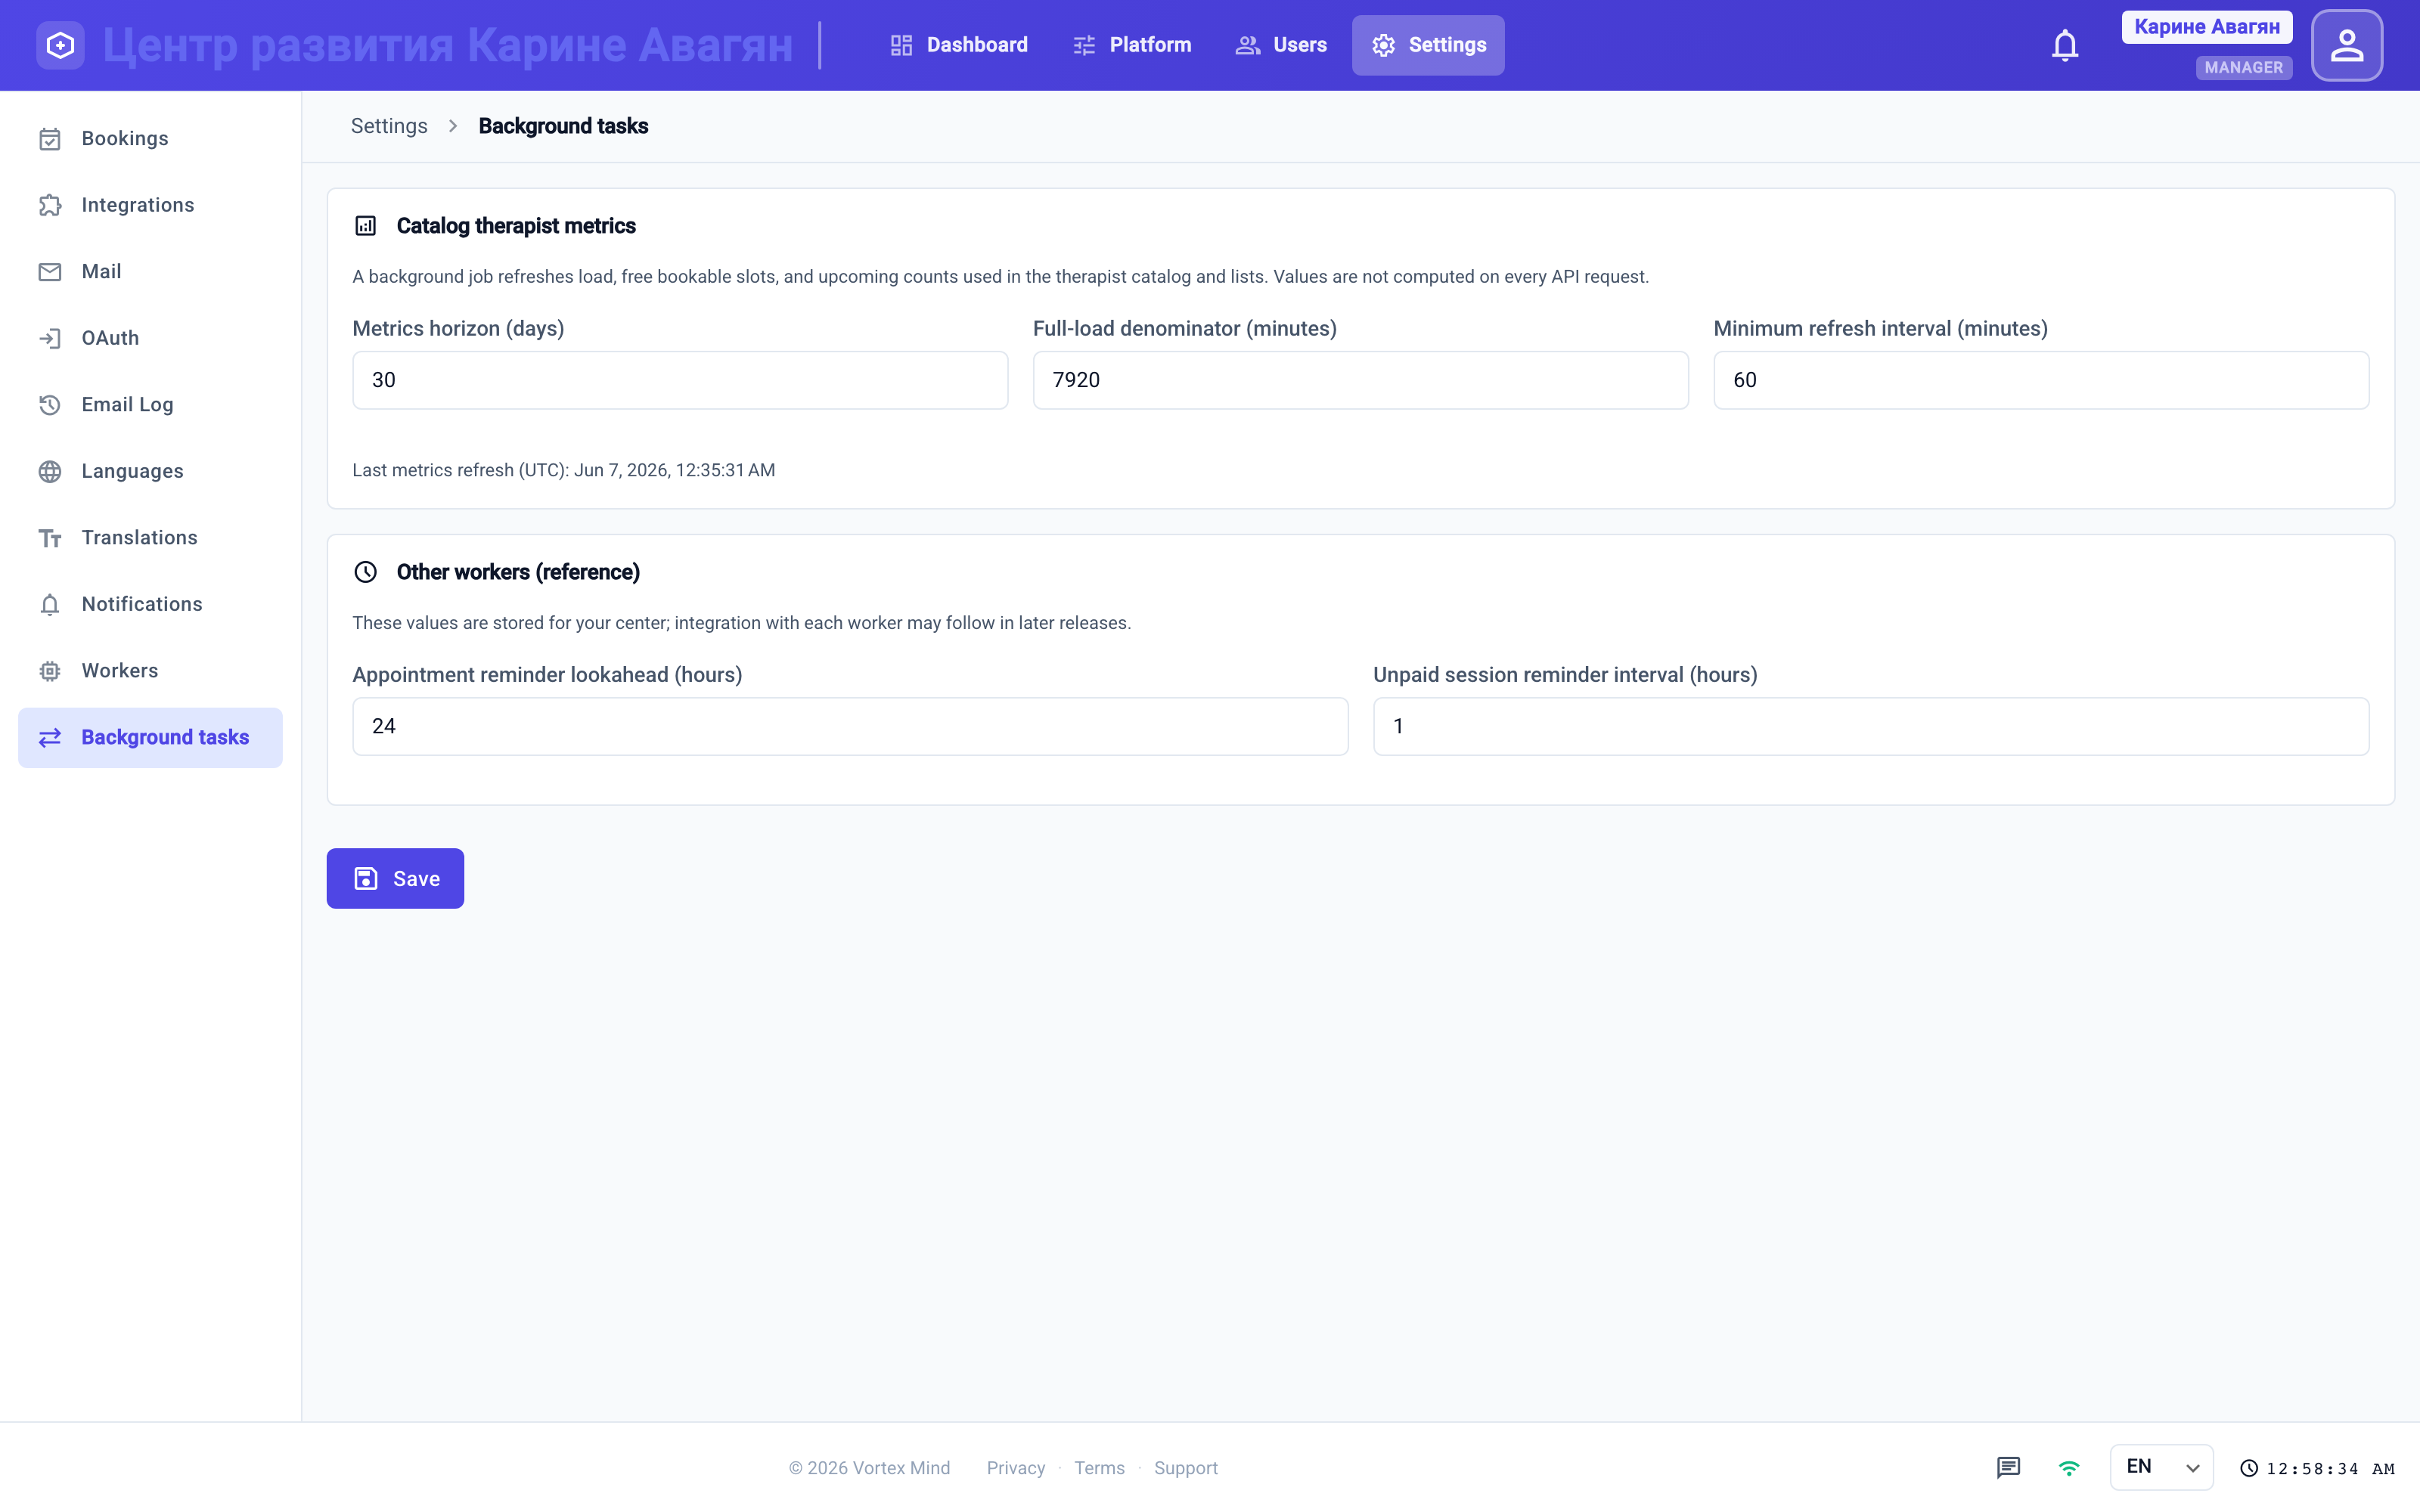Image resolution: width=2420 pixels, height=1512 pixels.
Task: Click the Dashboard grid icon
Action: 901,45
